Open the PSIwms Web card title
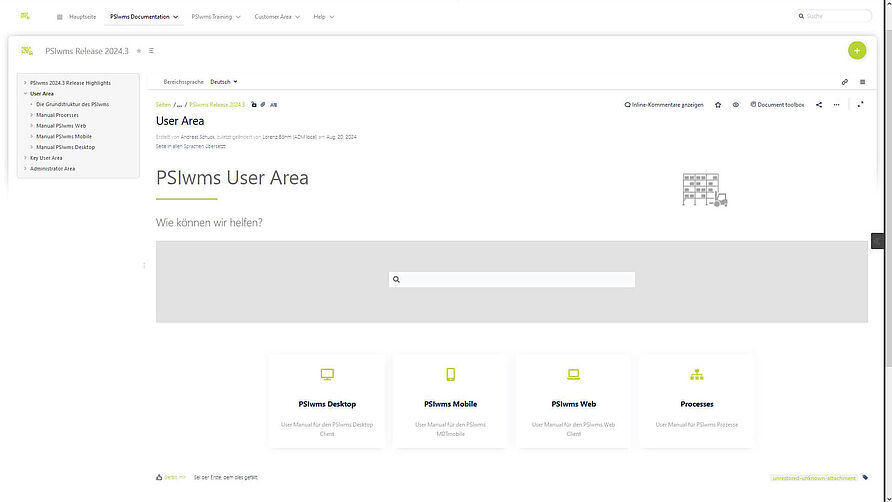Image resolution: width=892 pixels, height=502 pixels. 573,404
